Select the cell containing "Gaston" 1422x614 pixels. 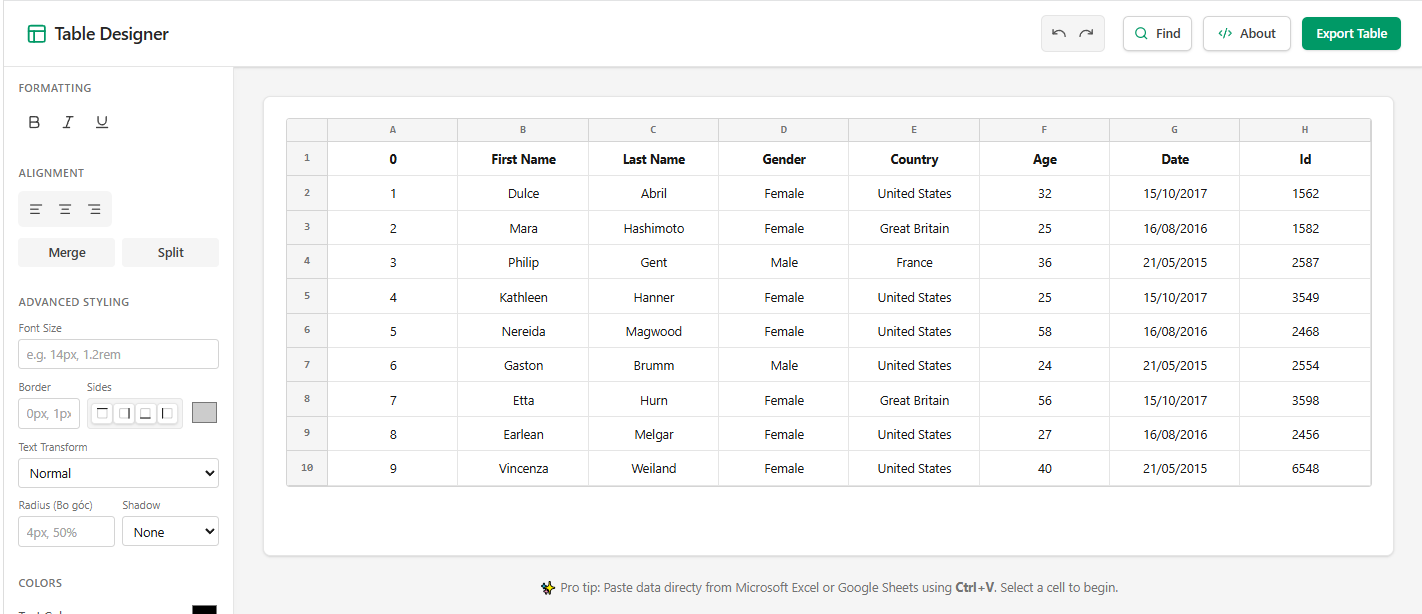click(523, 366)
